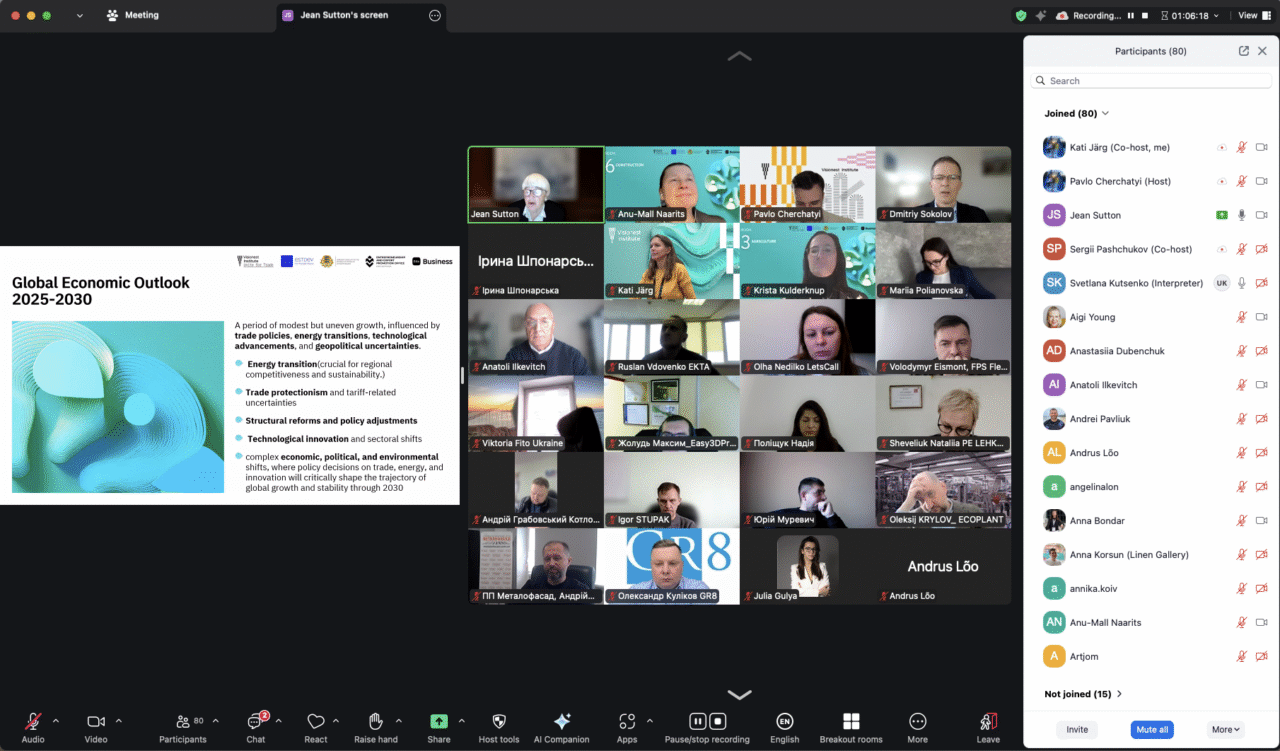Screen dimensions: 1280x751
Task: Open the Chat panel icon
Action: [x=256, y=722]
